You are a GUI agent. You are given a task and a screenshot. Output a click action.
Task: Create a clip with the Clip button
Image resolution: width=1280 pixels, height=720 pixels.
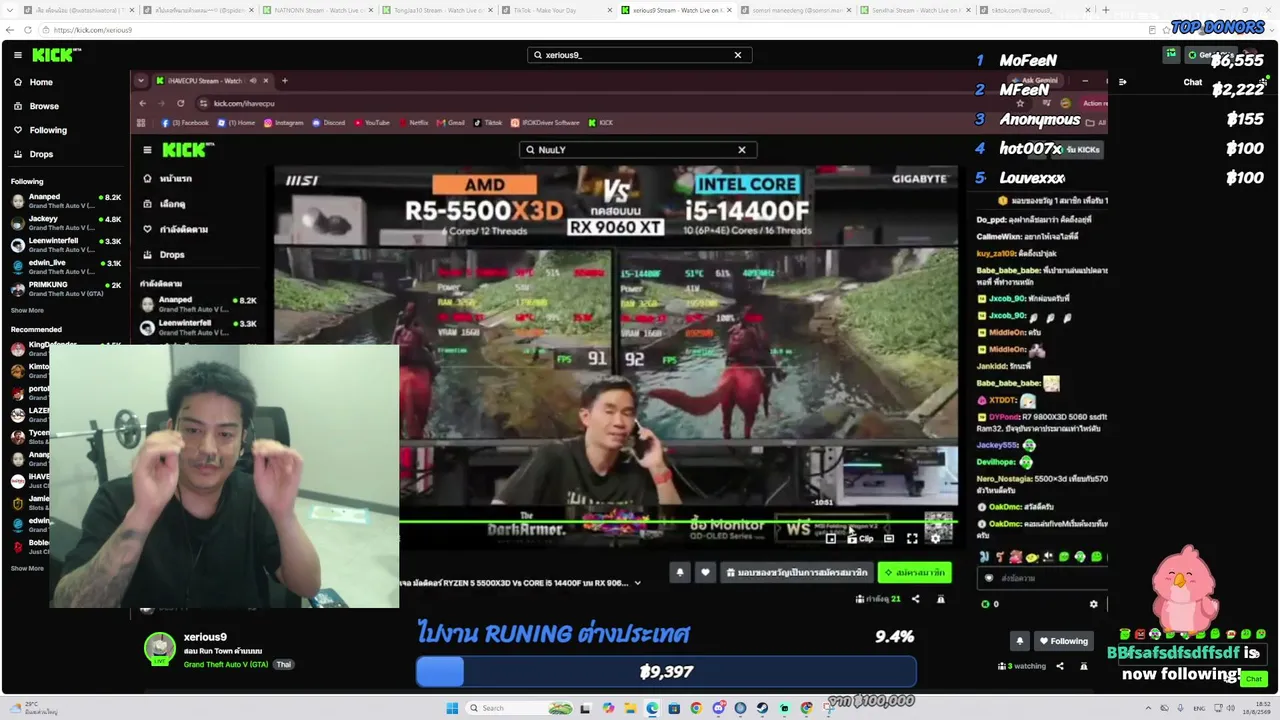(x=860, y=539)
